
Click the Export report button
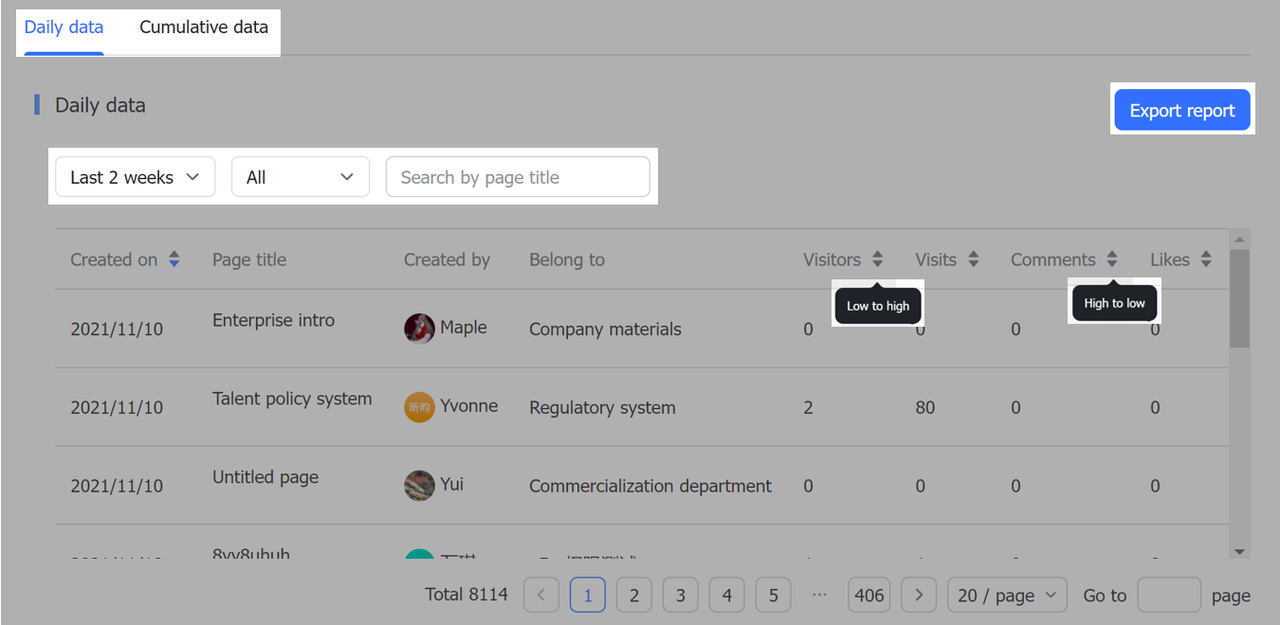1182,110
